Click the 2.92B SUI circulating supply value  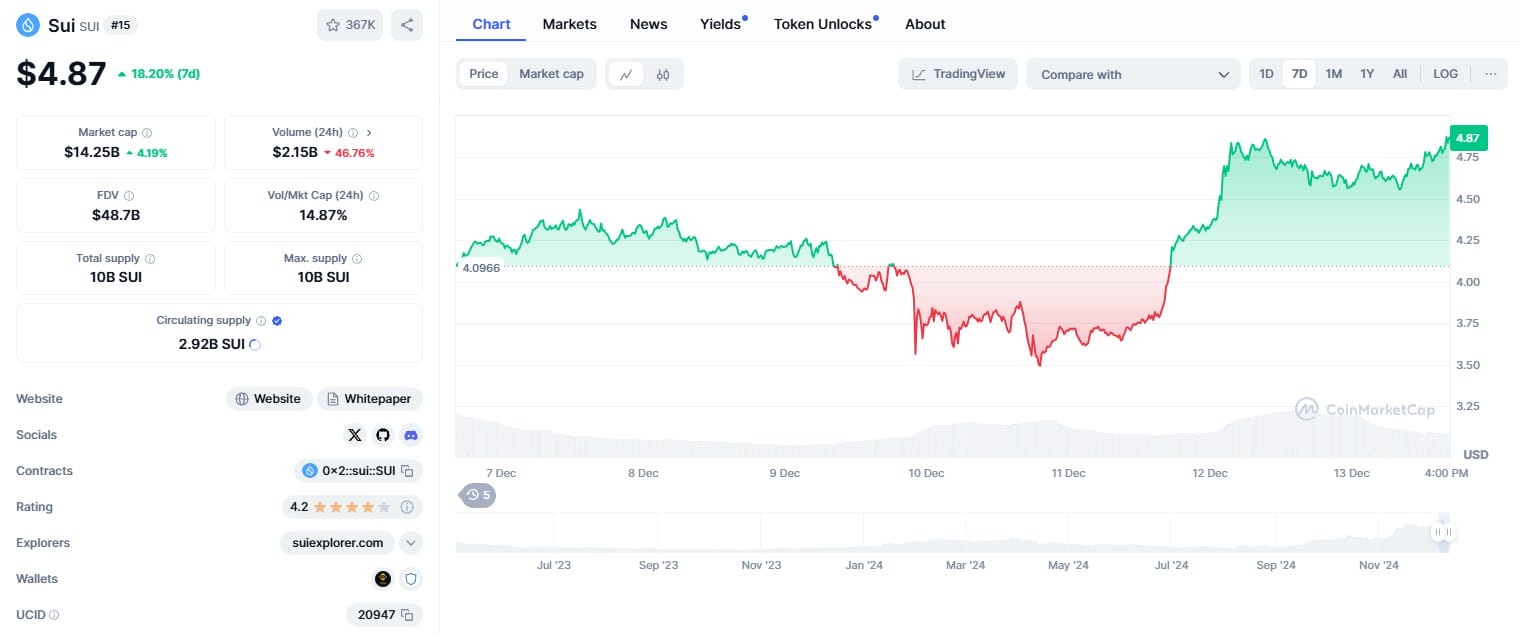point(211,344)
